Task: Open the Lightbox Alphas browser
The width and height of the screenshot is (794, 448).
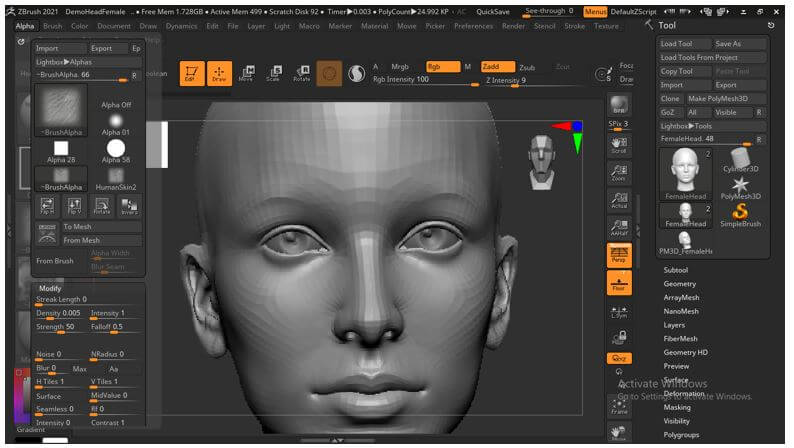Action: point(64,62)
